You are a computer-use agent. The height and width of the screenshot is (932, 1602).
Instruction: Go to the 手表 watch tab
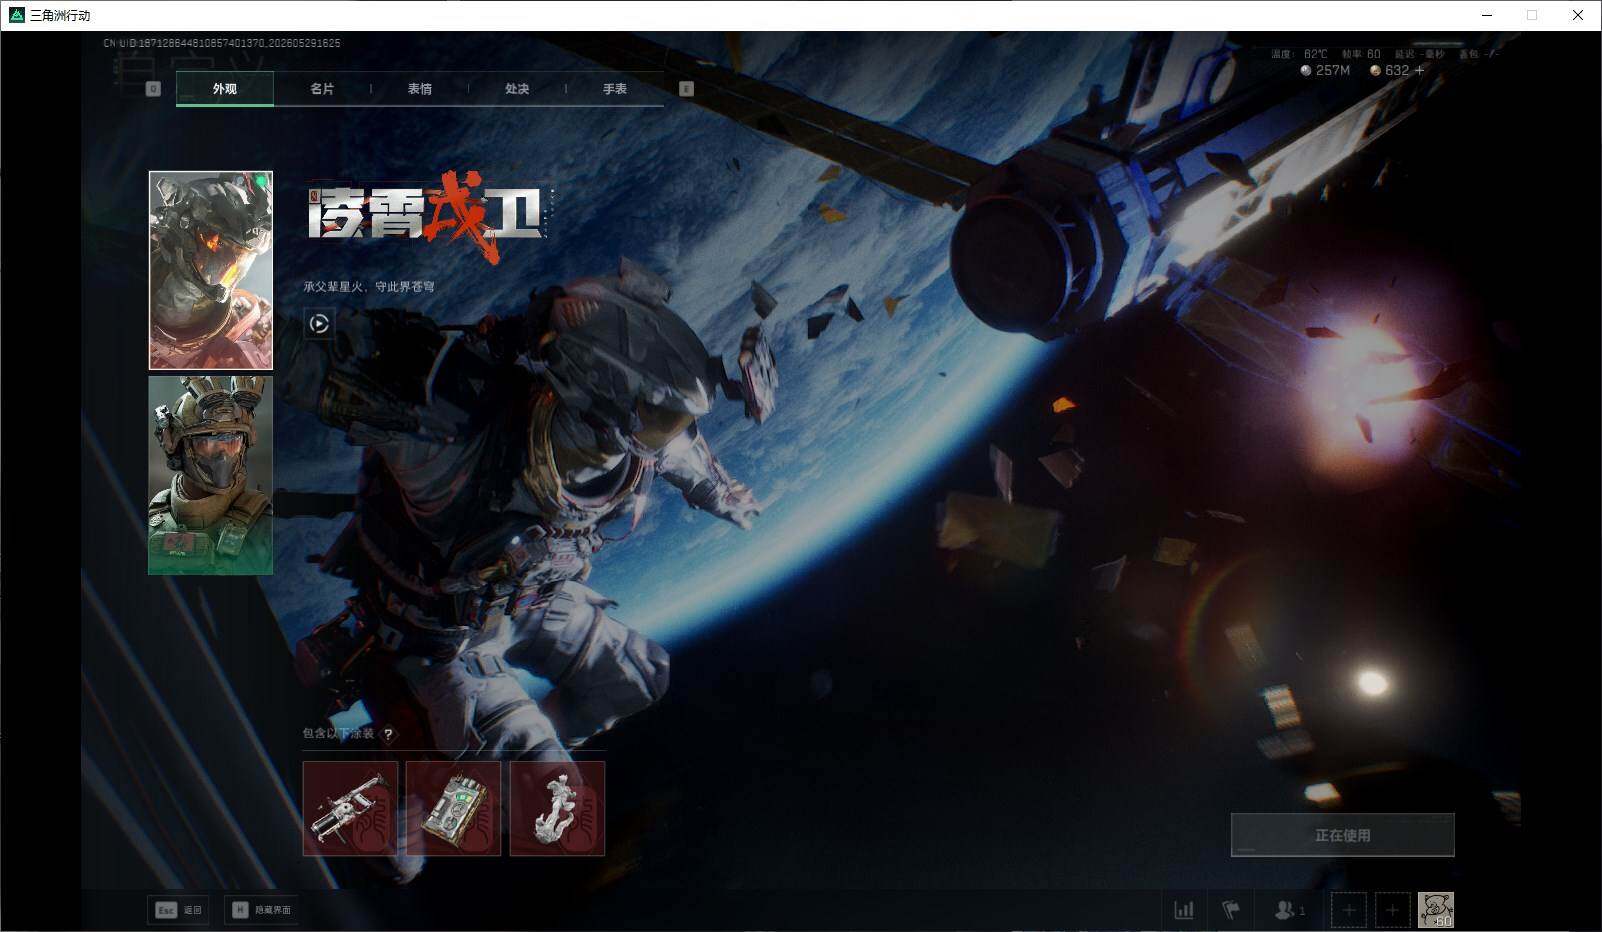615,89
